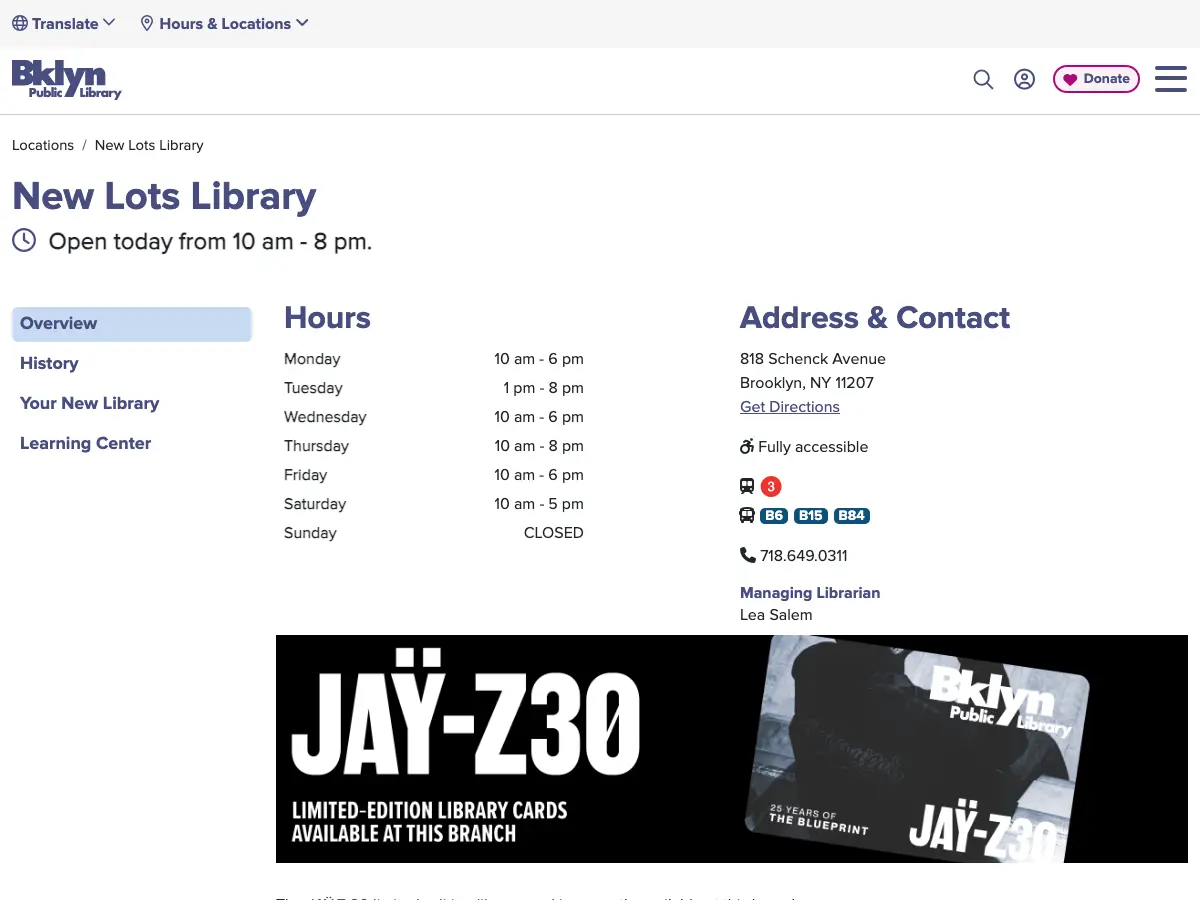
Task: Click phone number 718.649.0311
Action: coord(804,556)
